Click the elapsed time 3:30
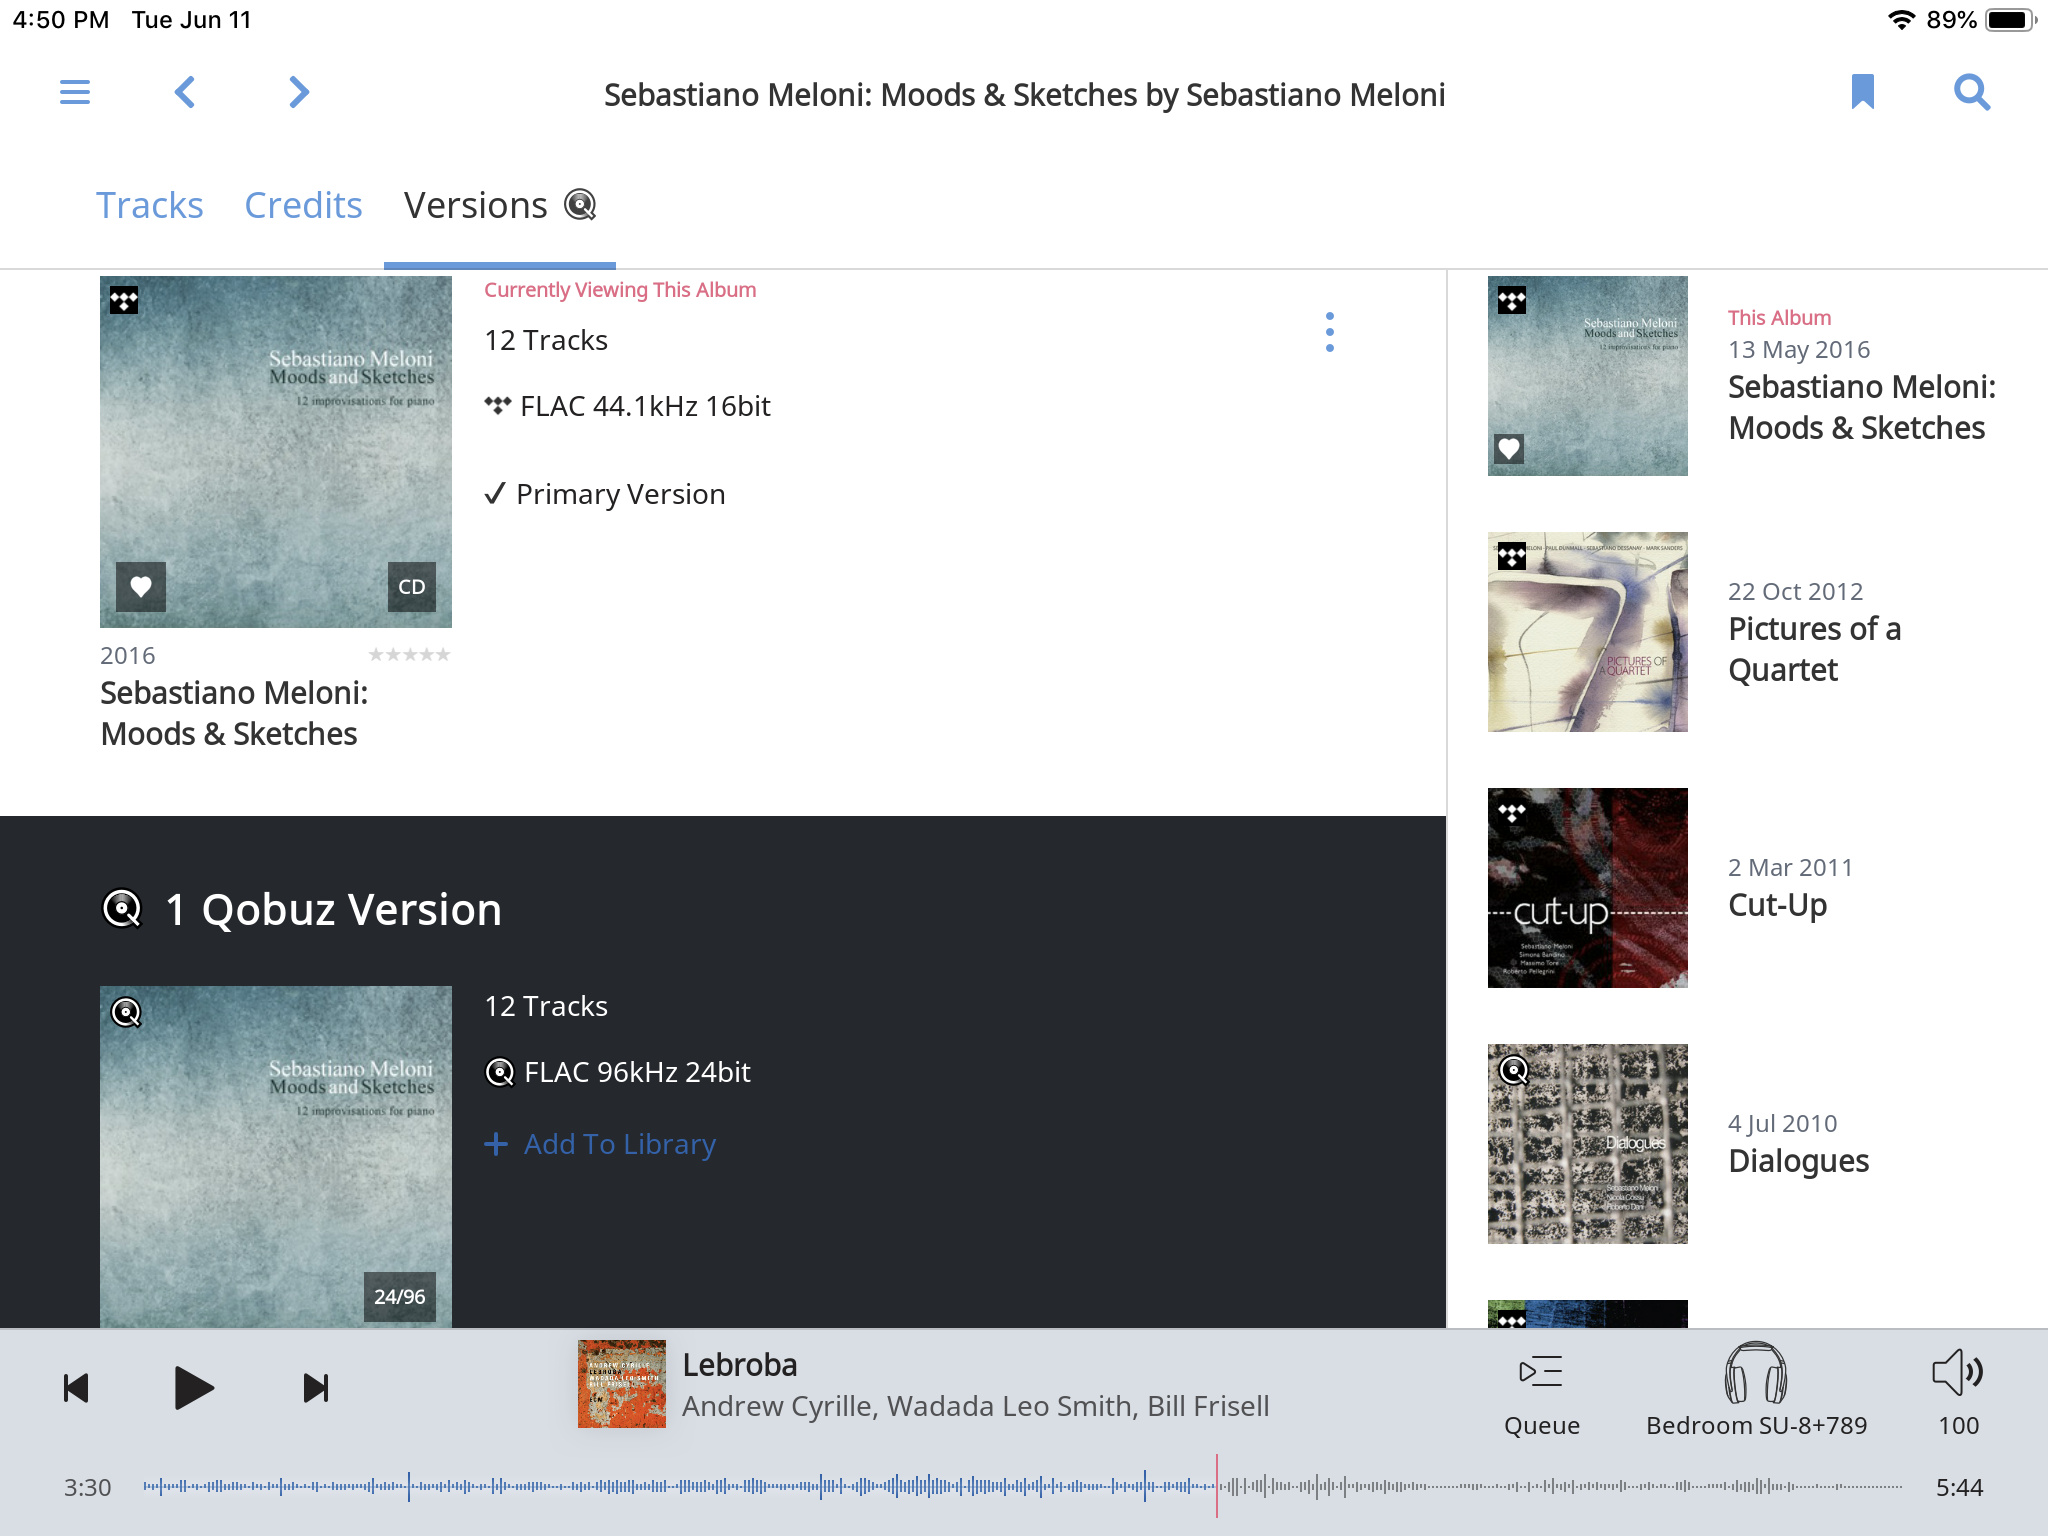The image size is (2048, 1536). (87, 1487)
